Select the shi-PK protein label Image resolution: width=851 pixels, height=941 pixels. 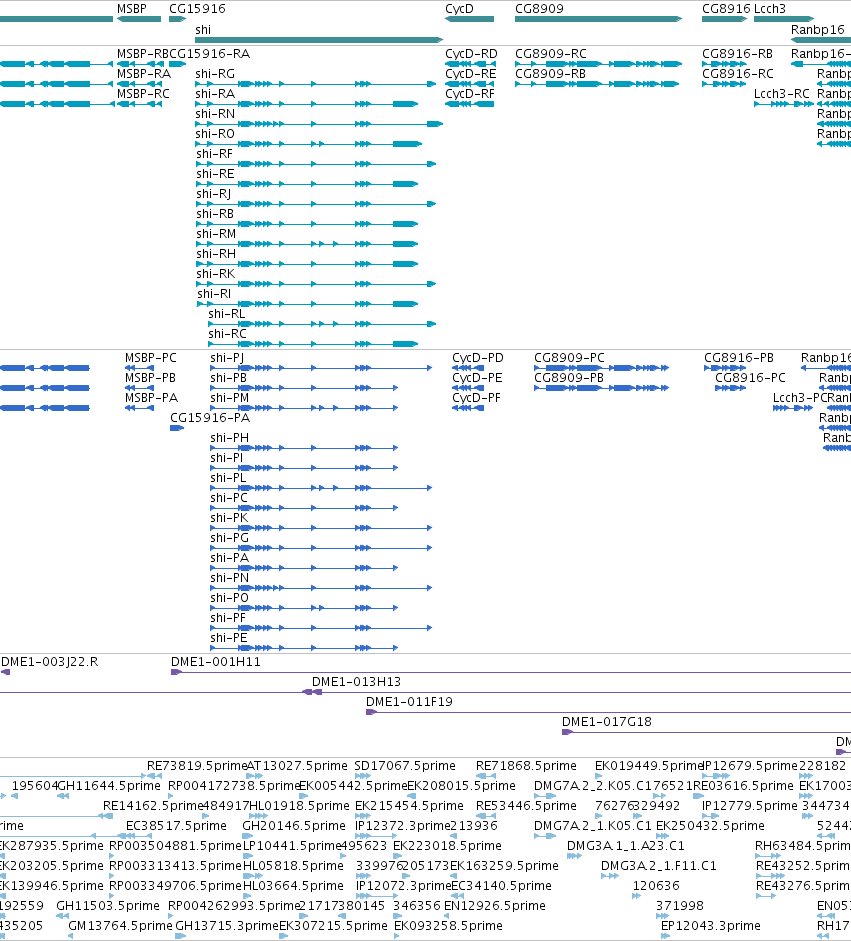point(229,518)
